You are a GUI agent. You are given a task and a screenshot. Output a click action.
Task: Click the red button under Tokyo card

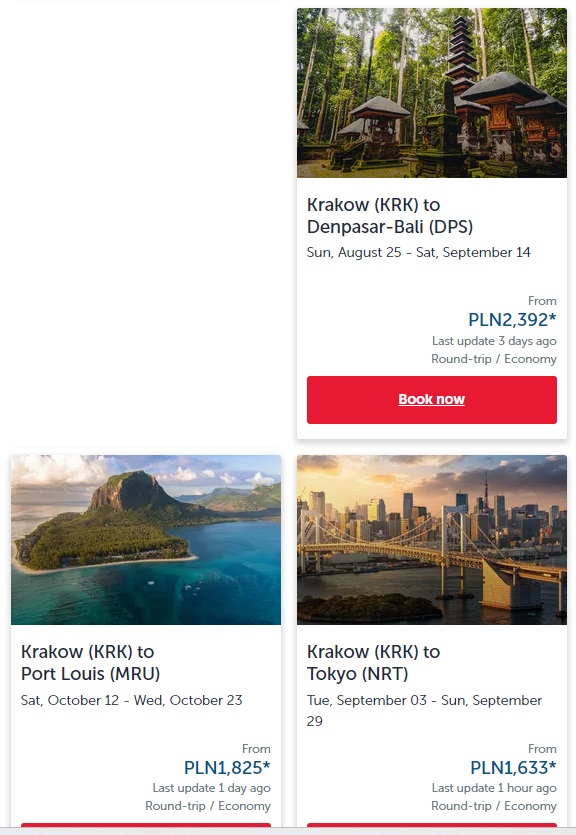pyautogui.click(x=432, y=826)
